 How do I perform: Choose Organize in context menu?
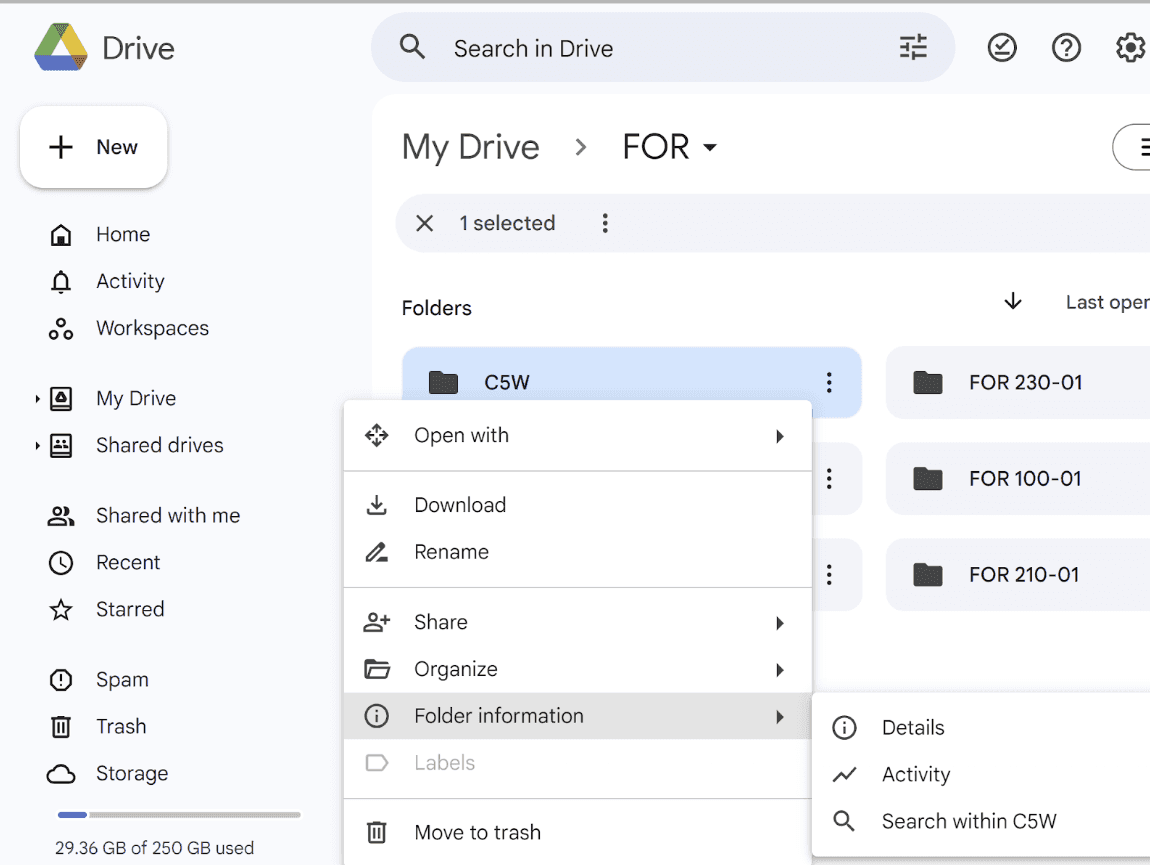point(578,669)
